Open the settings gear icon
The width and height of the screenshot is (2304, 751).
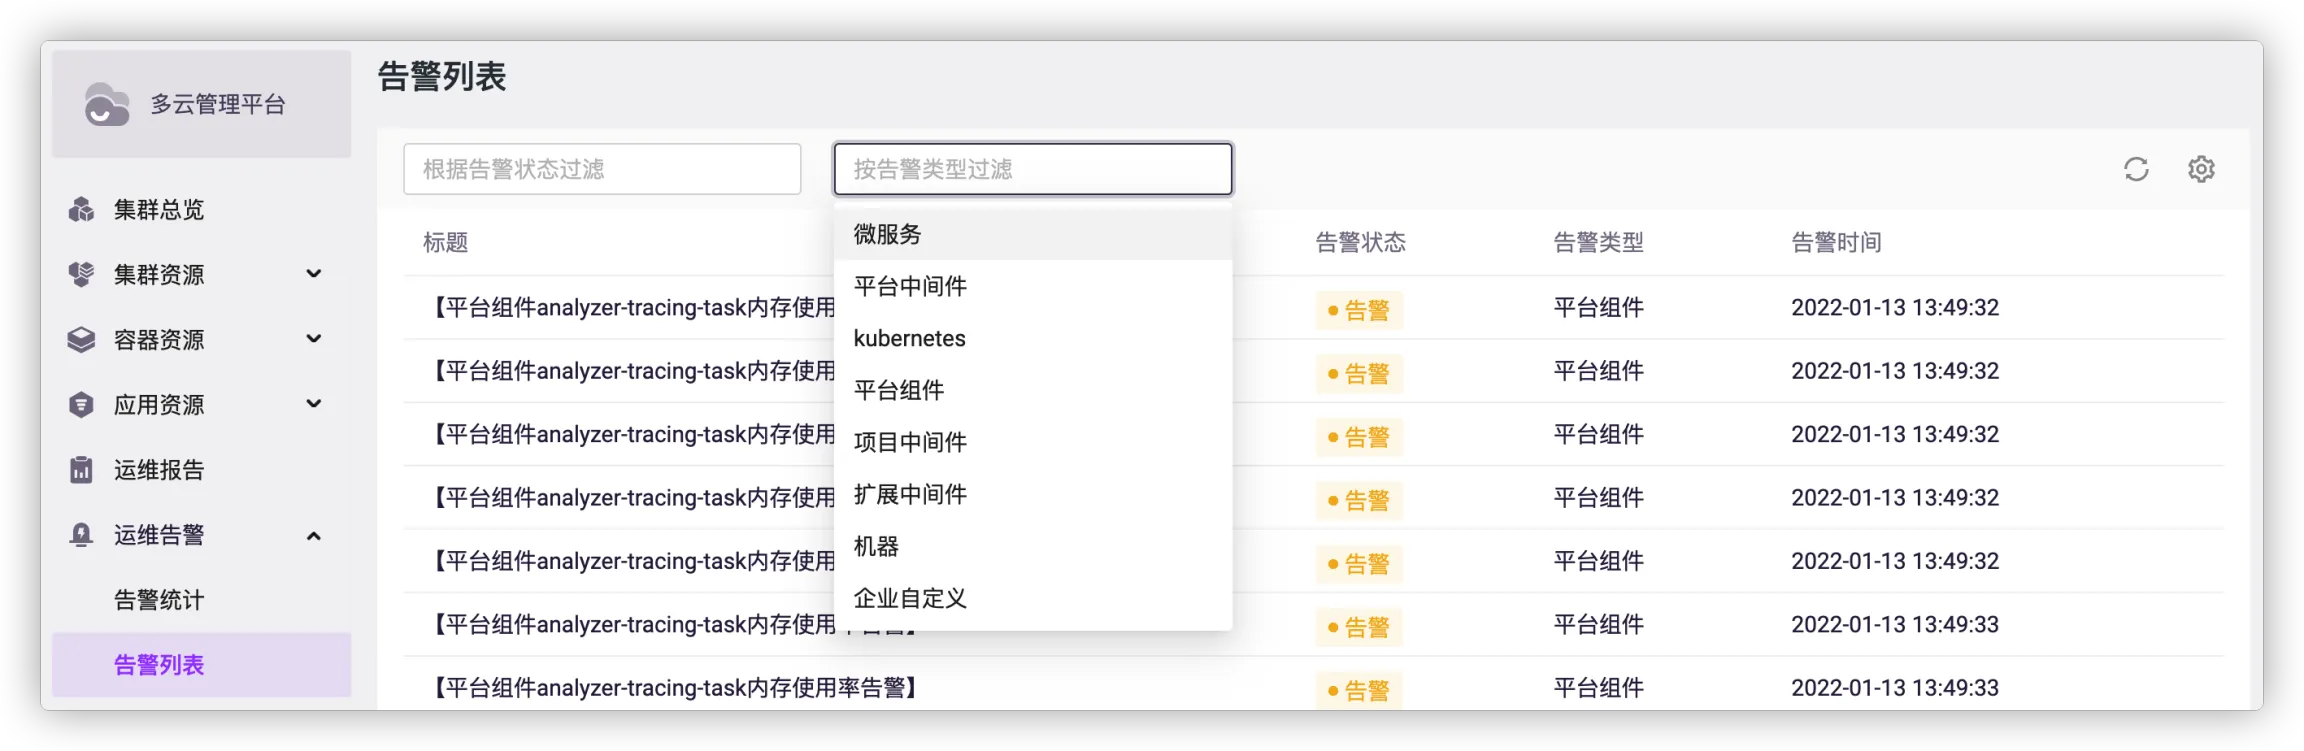[2201, 169]
